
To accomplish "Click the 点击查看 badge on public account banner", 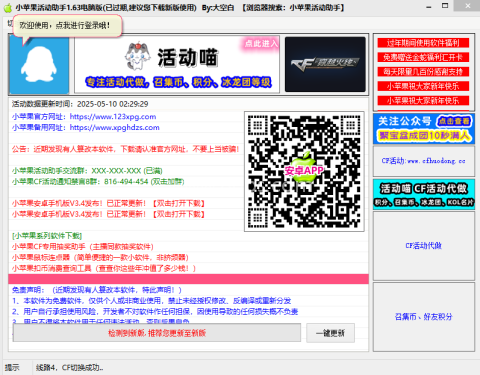I will pos(454,121).
